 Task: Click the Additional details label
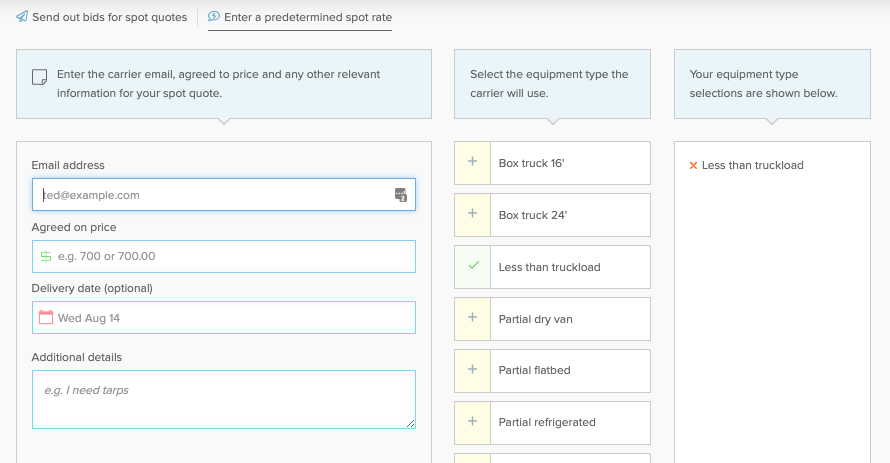pos(77,357)
